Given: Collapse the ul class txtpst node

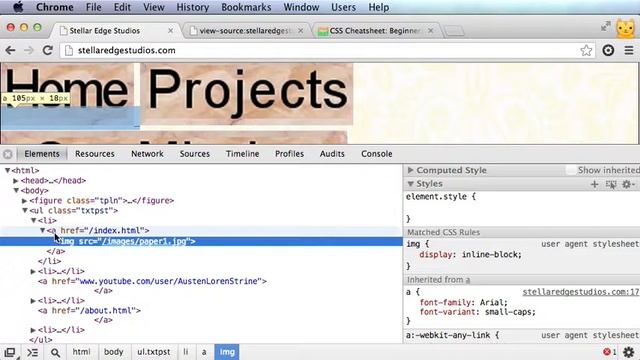Looking at the screenshot, I should 24,211.
